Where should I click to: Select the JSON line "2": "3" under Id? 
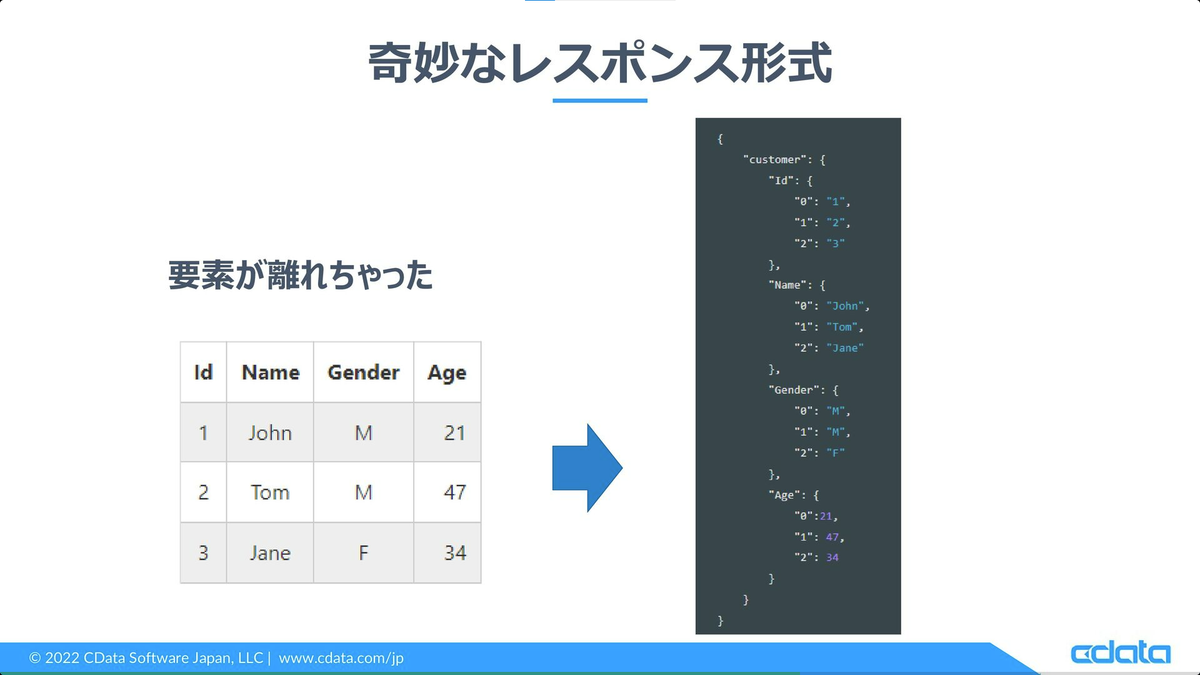click(820, 243)
